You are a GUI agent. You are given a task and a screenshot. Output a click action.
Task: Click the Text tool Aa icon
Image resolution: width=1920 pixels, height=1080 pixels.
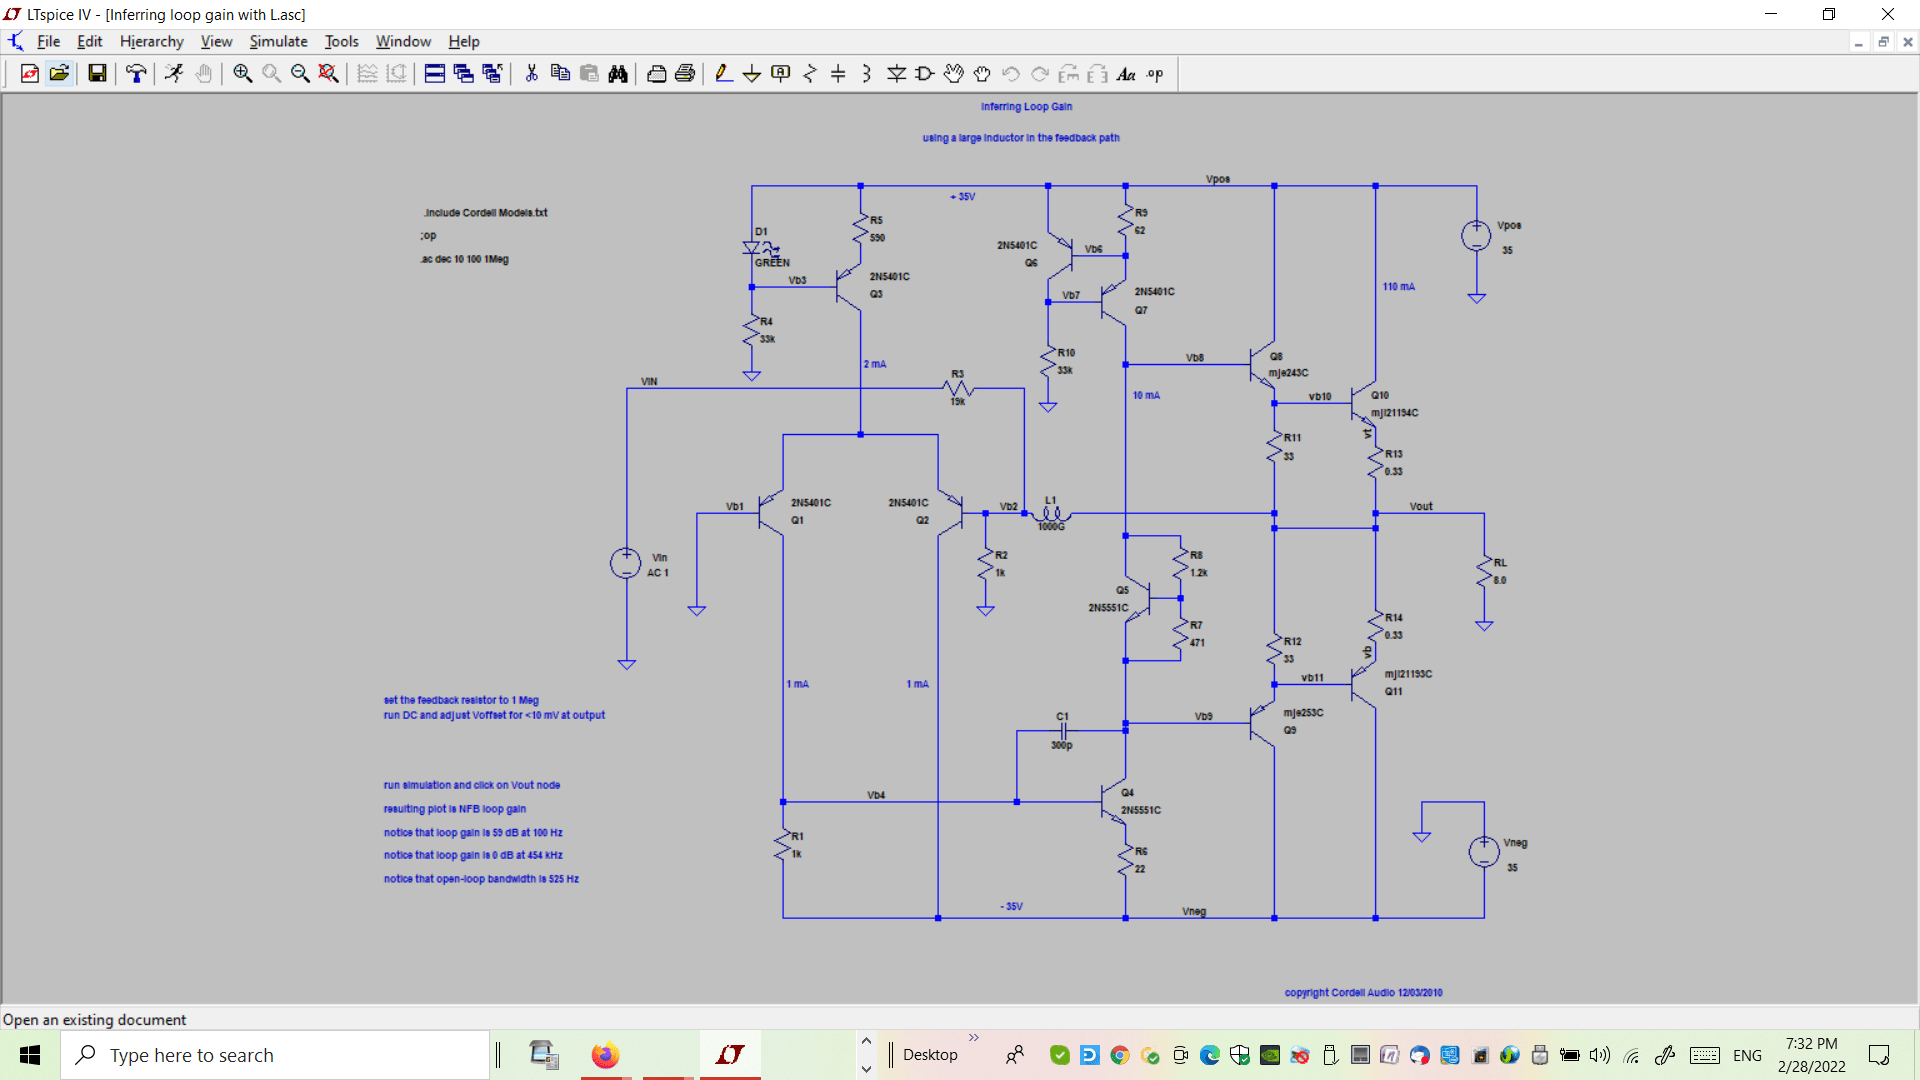[1126, 74]
